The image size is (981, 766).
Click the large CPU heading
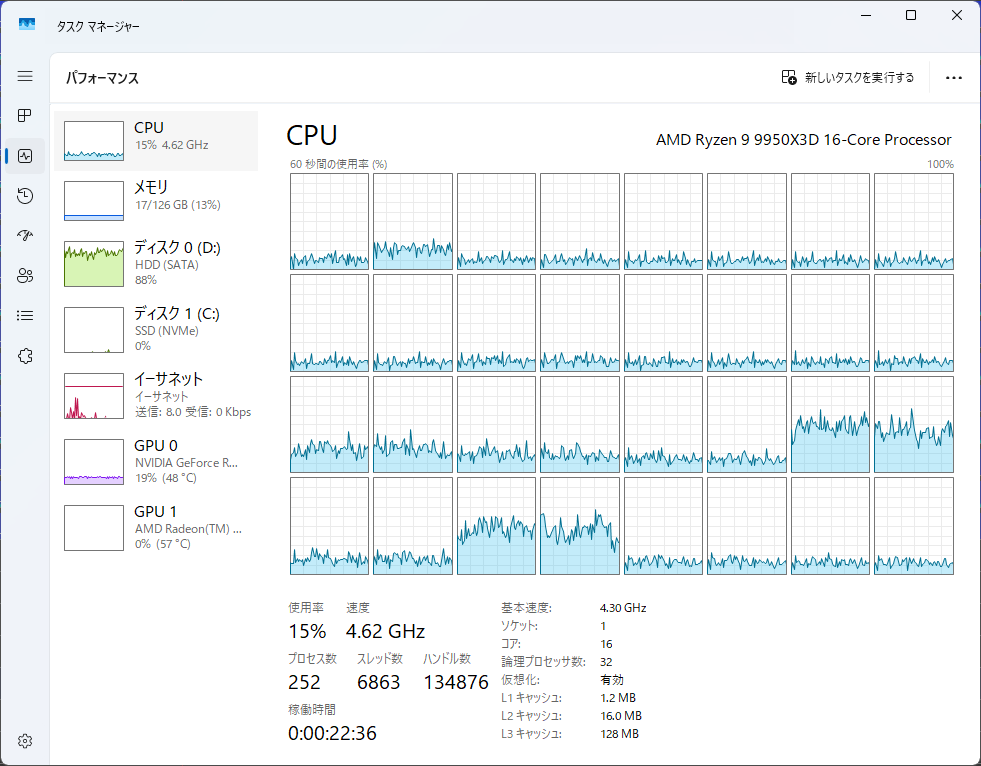click(312, 135)
